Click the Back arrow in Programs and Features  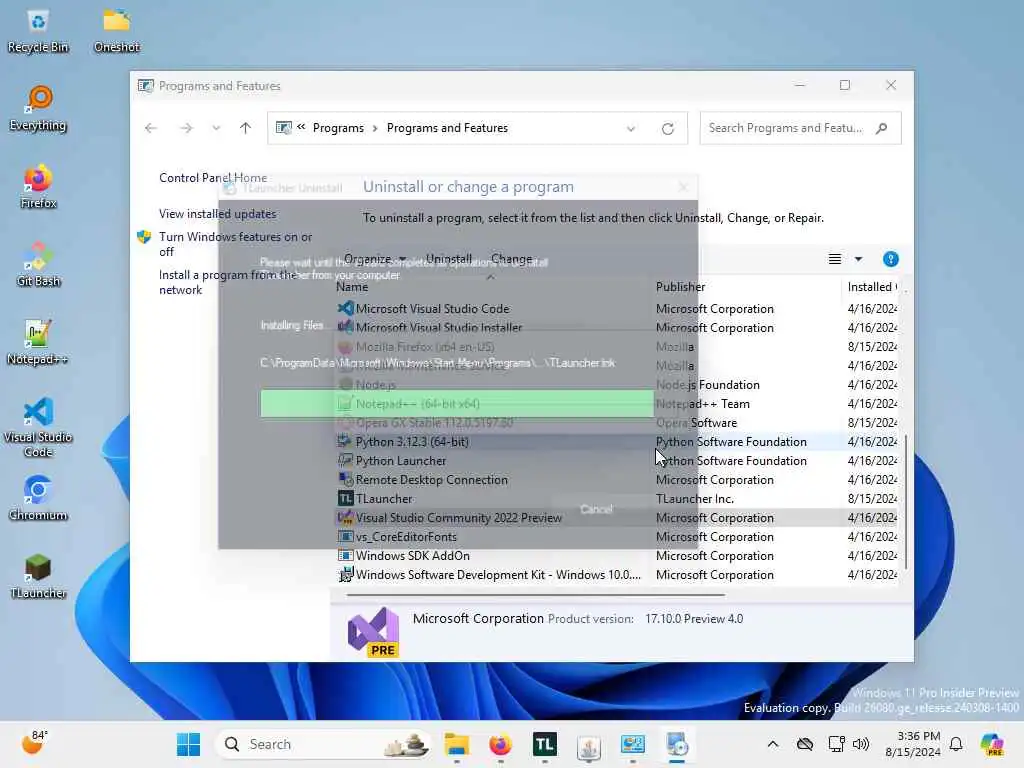point(151,128)
